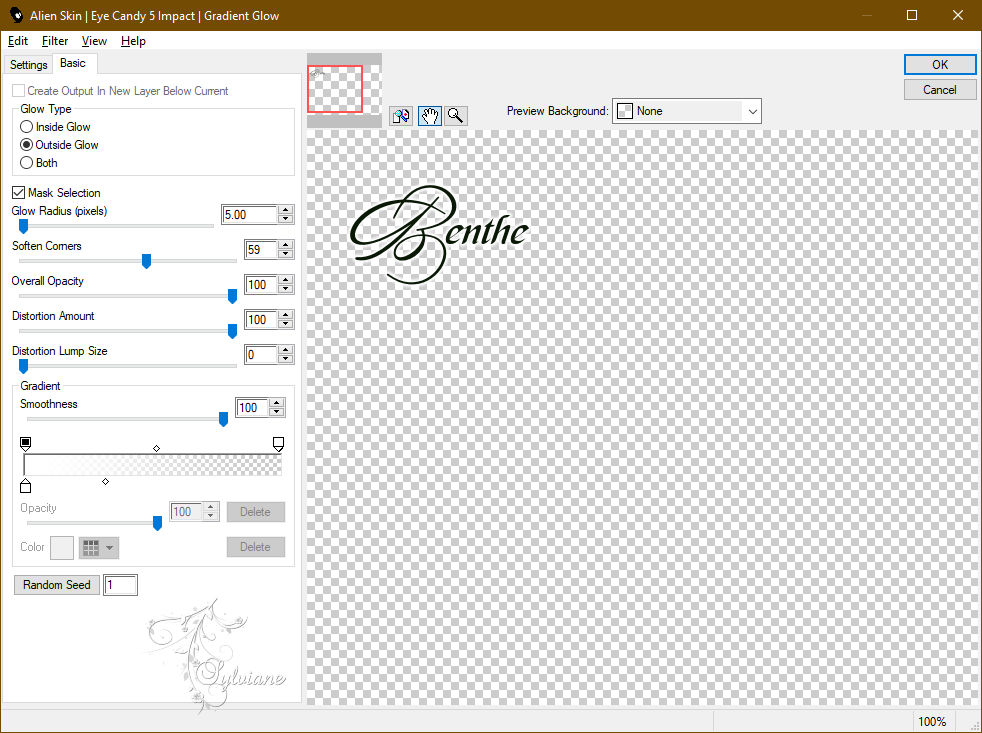982x733 pixels.
Task: Close the Gradient Glow dialog window
Action: 958,15
